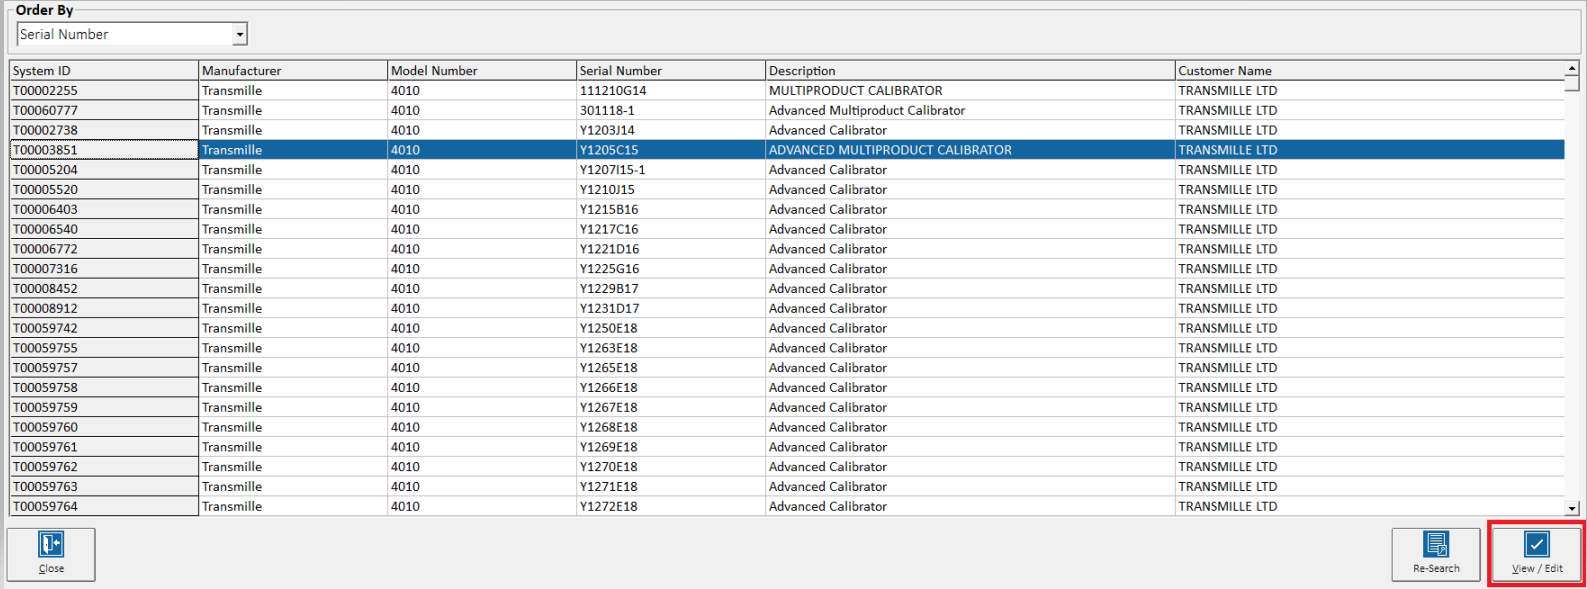
Task: Select System ID T00059762
Action: (104, 467)
